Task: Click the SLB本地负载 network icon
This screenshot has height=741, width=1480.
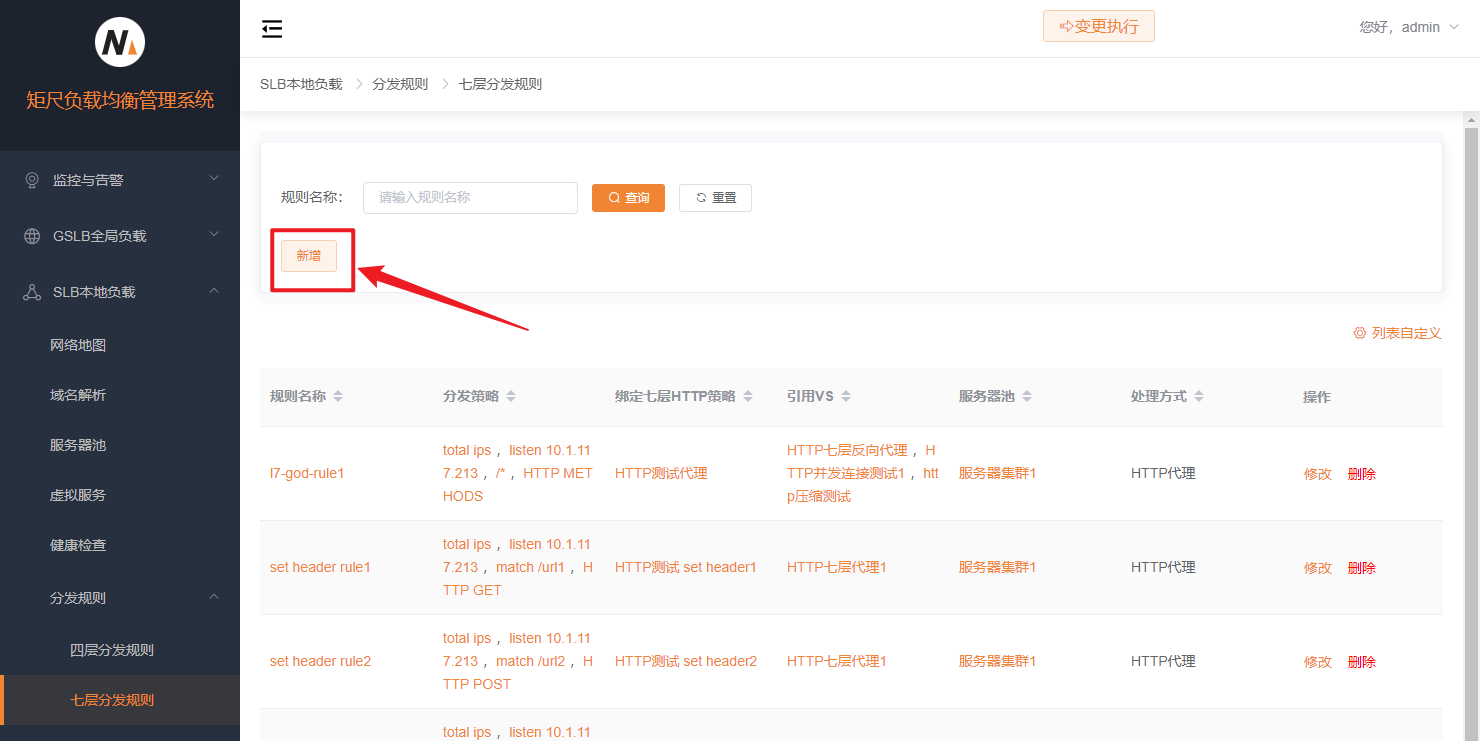Action: click(32, 292)
